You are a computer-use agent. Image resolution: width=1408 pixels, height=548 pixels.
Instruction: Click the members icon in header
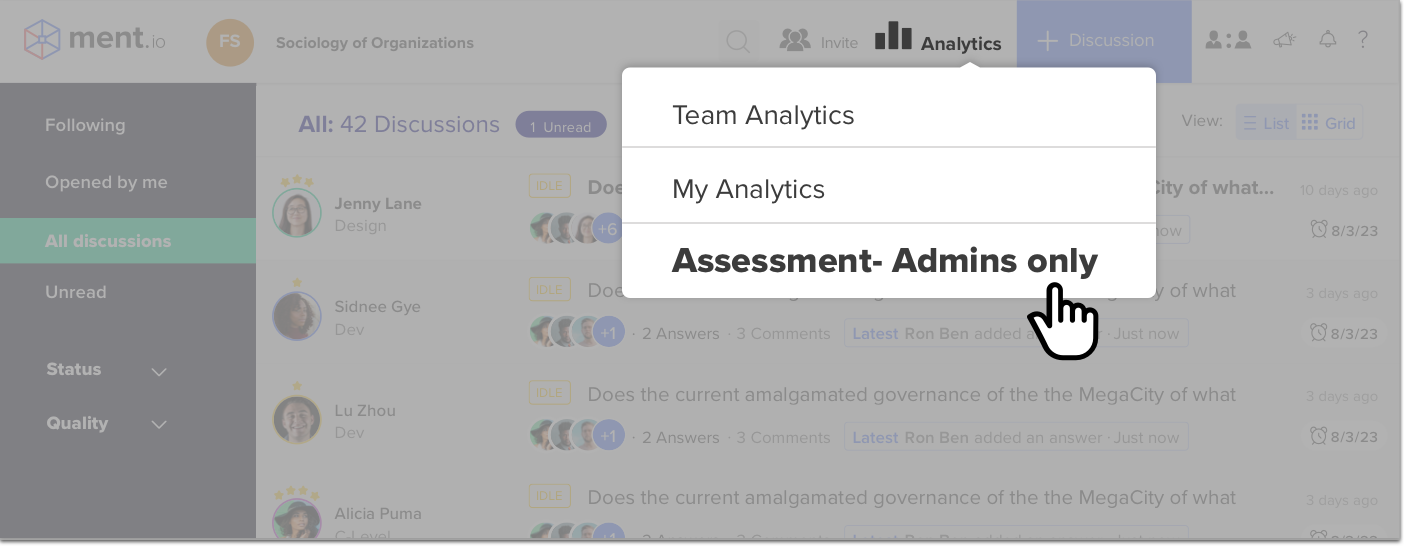click(x=1228, y=40)
